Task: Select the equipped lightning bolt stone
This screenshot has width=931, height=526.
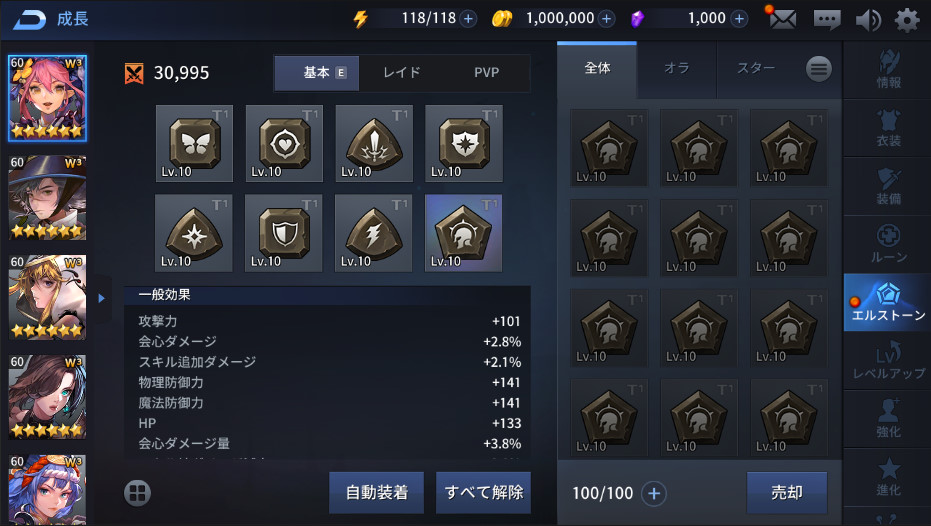Action: tap(373, 233)
